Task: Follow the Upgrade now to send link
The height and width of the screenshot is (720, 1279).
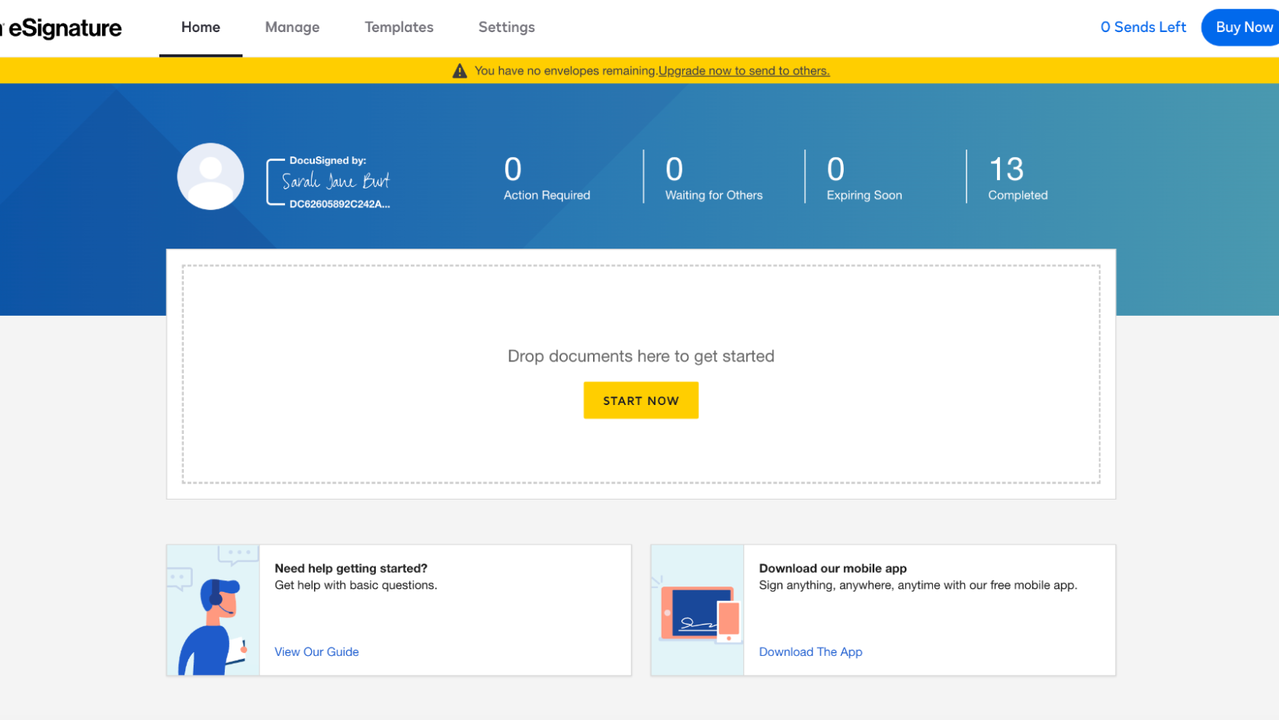Action: coord(743,71)
